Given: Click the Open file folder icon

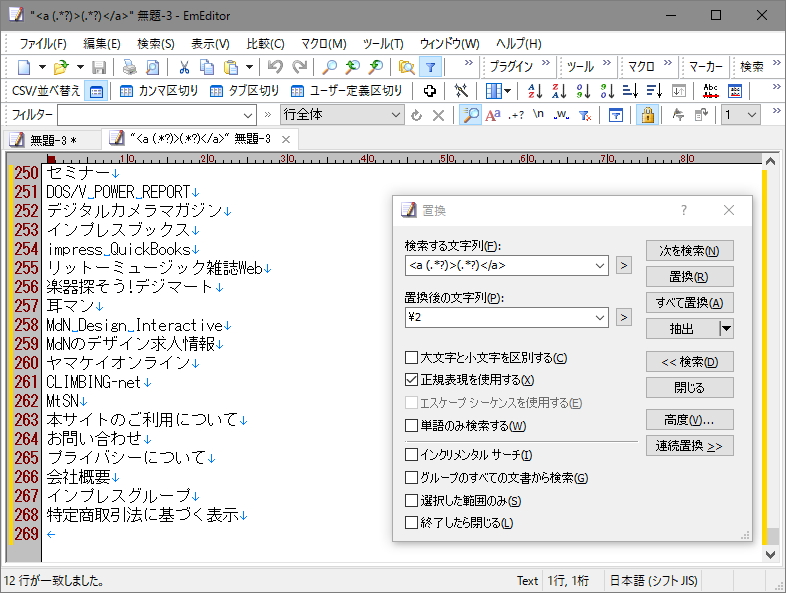Looking at the screenshot, I should tap(61, 67).
